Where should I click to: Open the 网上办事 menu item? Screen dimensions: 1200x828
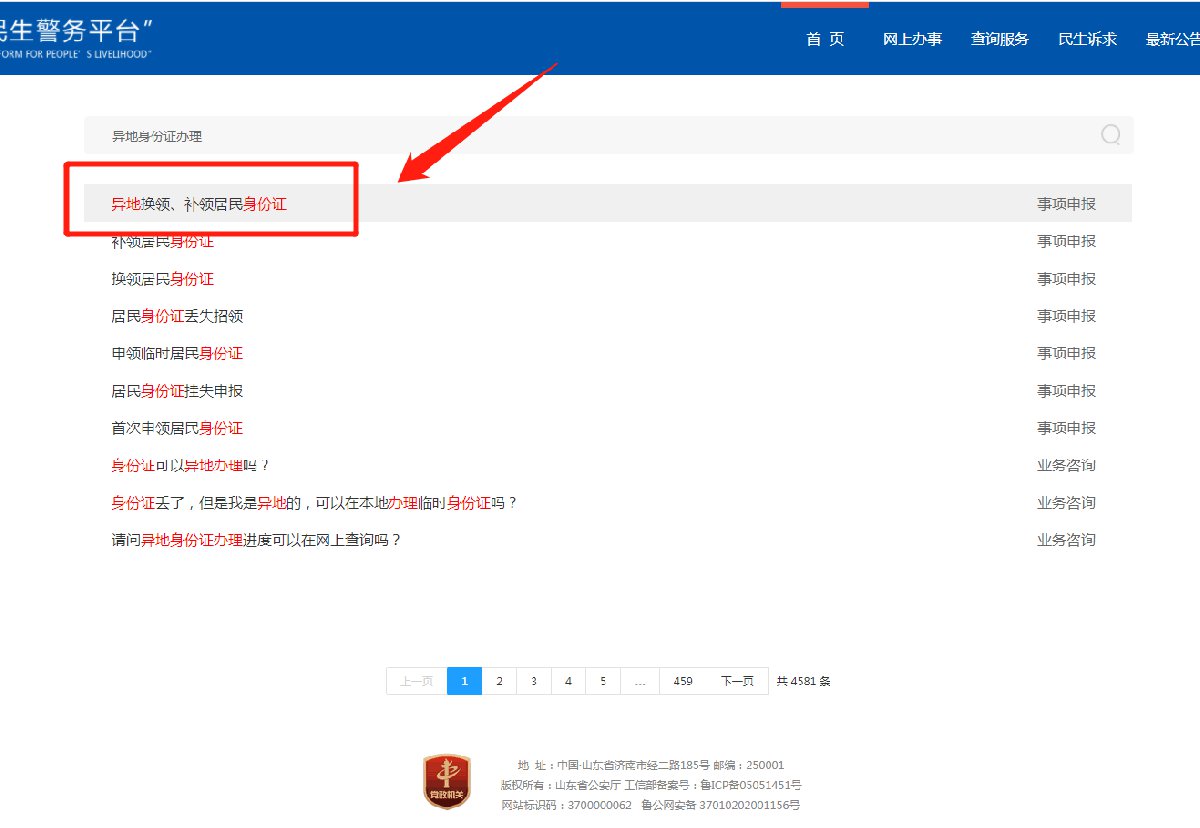912,40
